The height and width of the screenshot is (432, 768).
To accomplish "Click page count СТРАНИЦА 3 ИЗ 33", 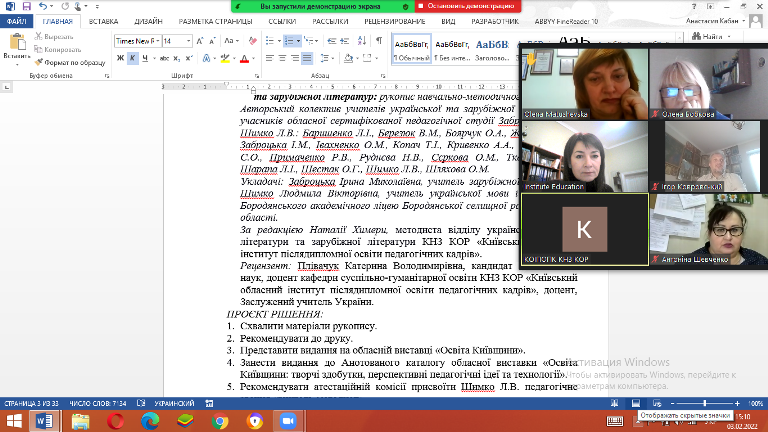I will (31, 404).
